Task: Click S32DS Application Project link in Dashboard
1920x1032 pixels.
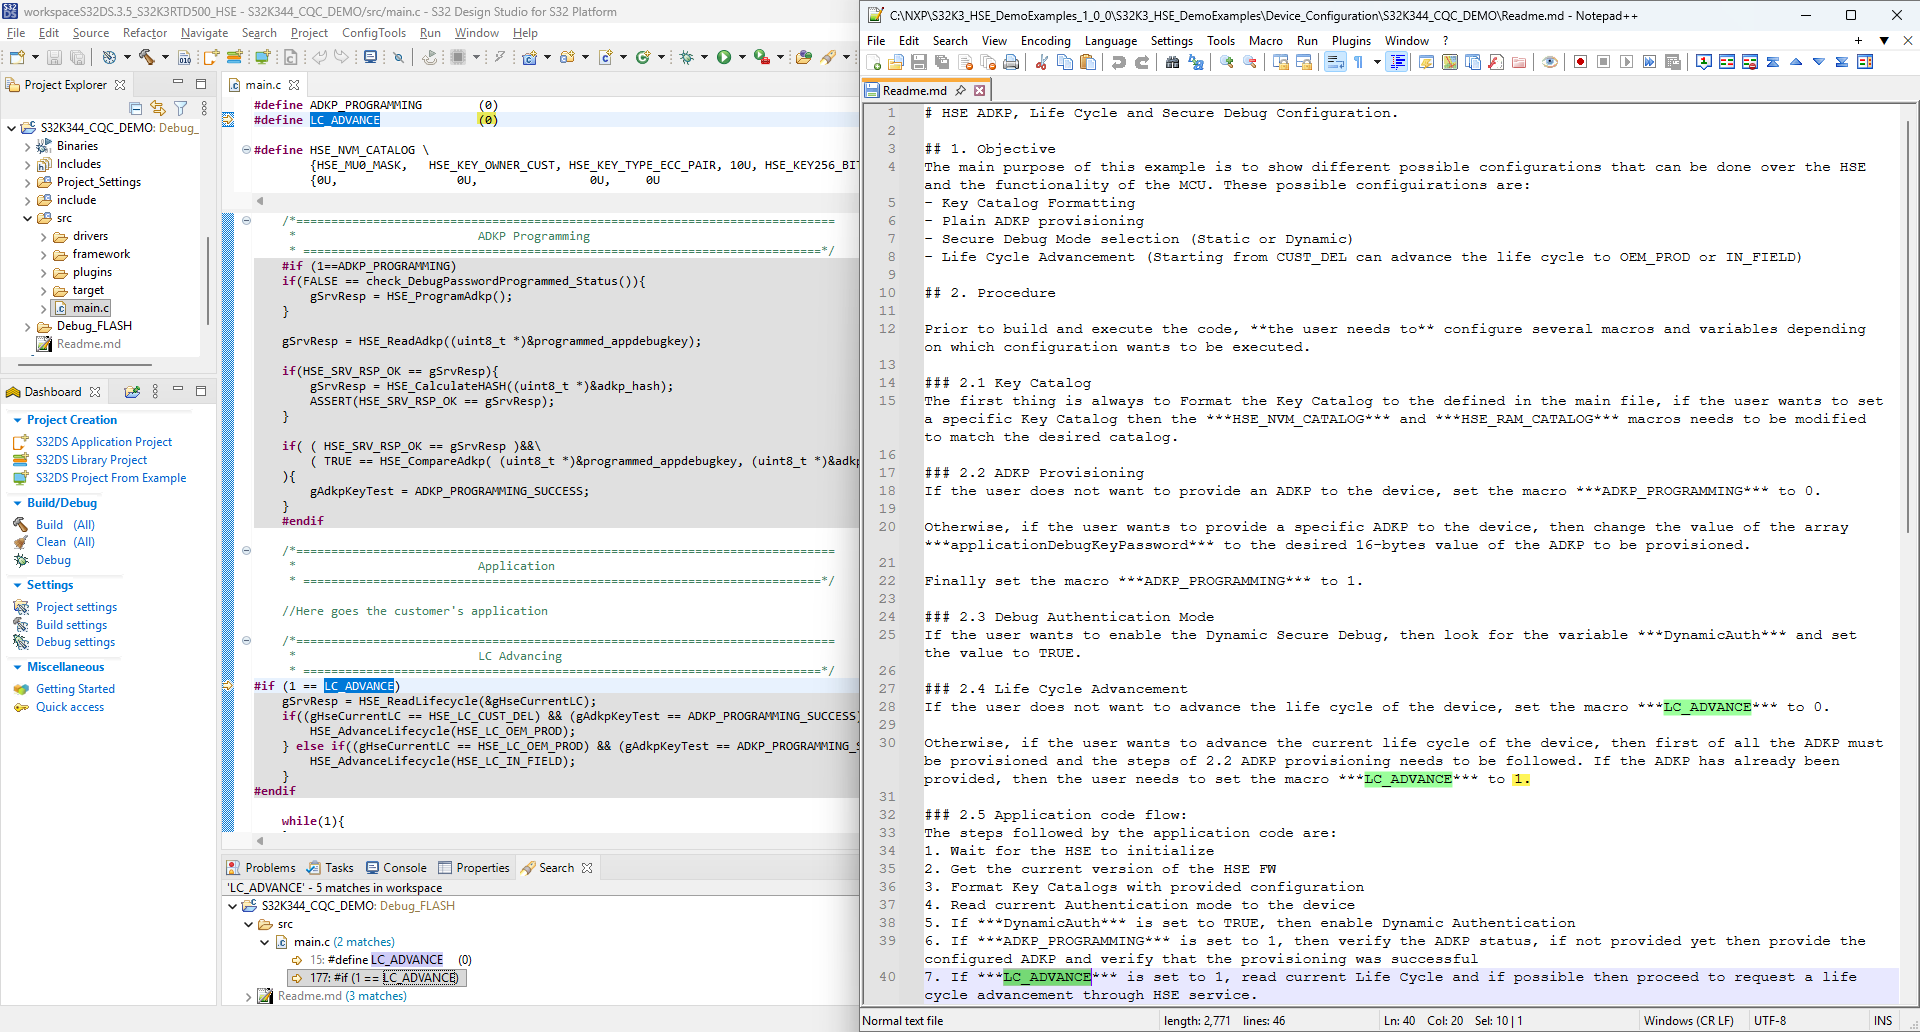Action: pyautogui.click(x=104, y=442)
